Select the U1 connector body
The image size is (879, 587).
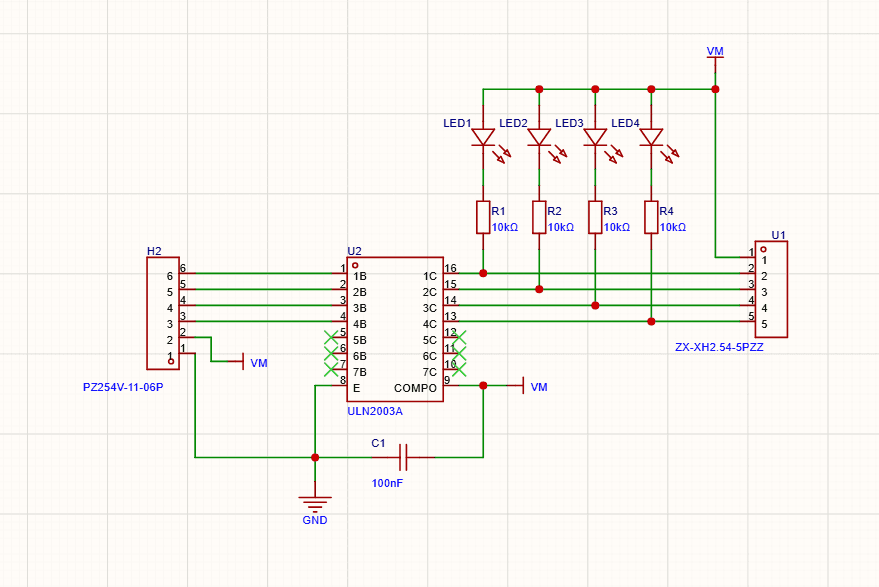[771, 289]
